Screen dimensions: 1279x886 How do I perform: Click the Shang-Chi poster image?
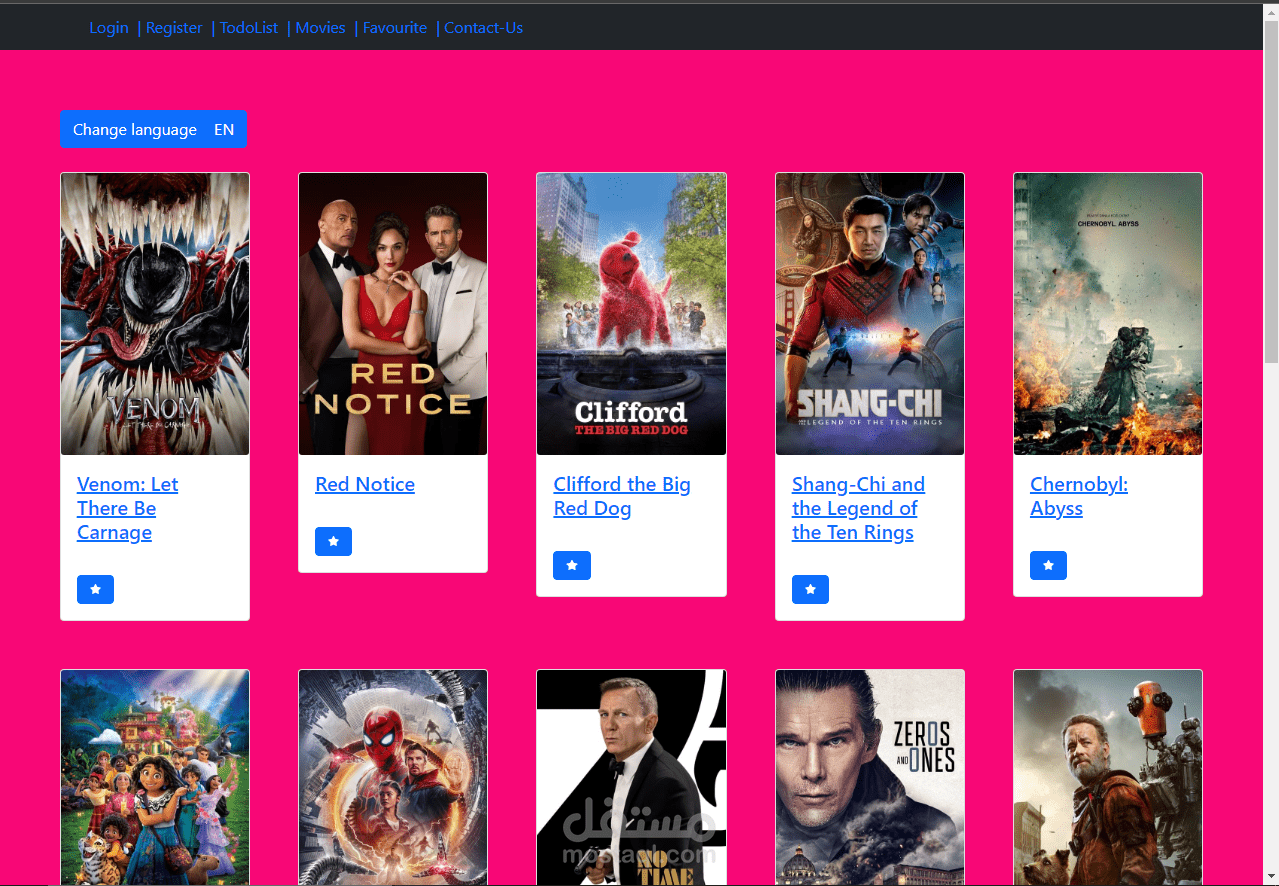(870, 314)
